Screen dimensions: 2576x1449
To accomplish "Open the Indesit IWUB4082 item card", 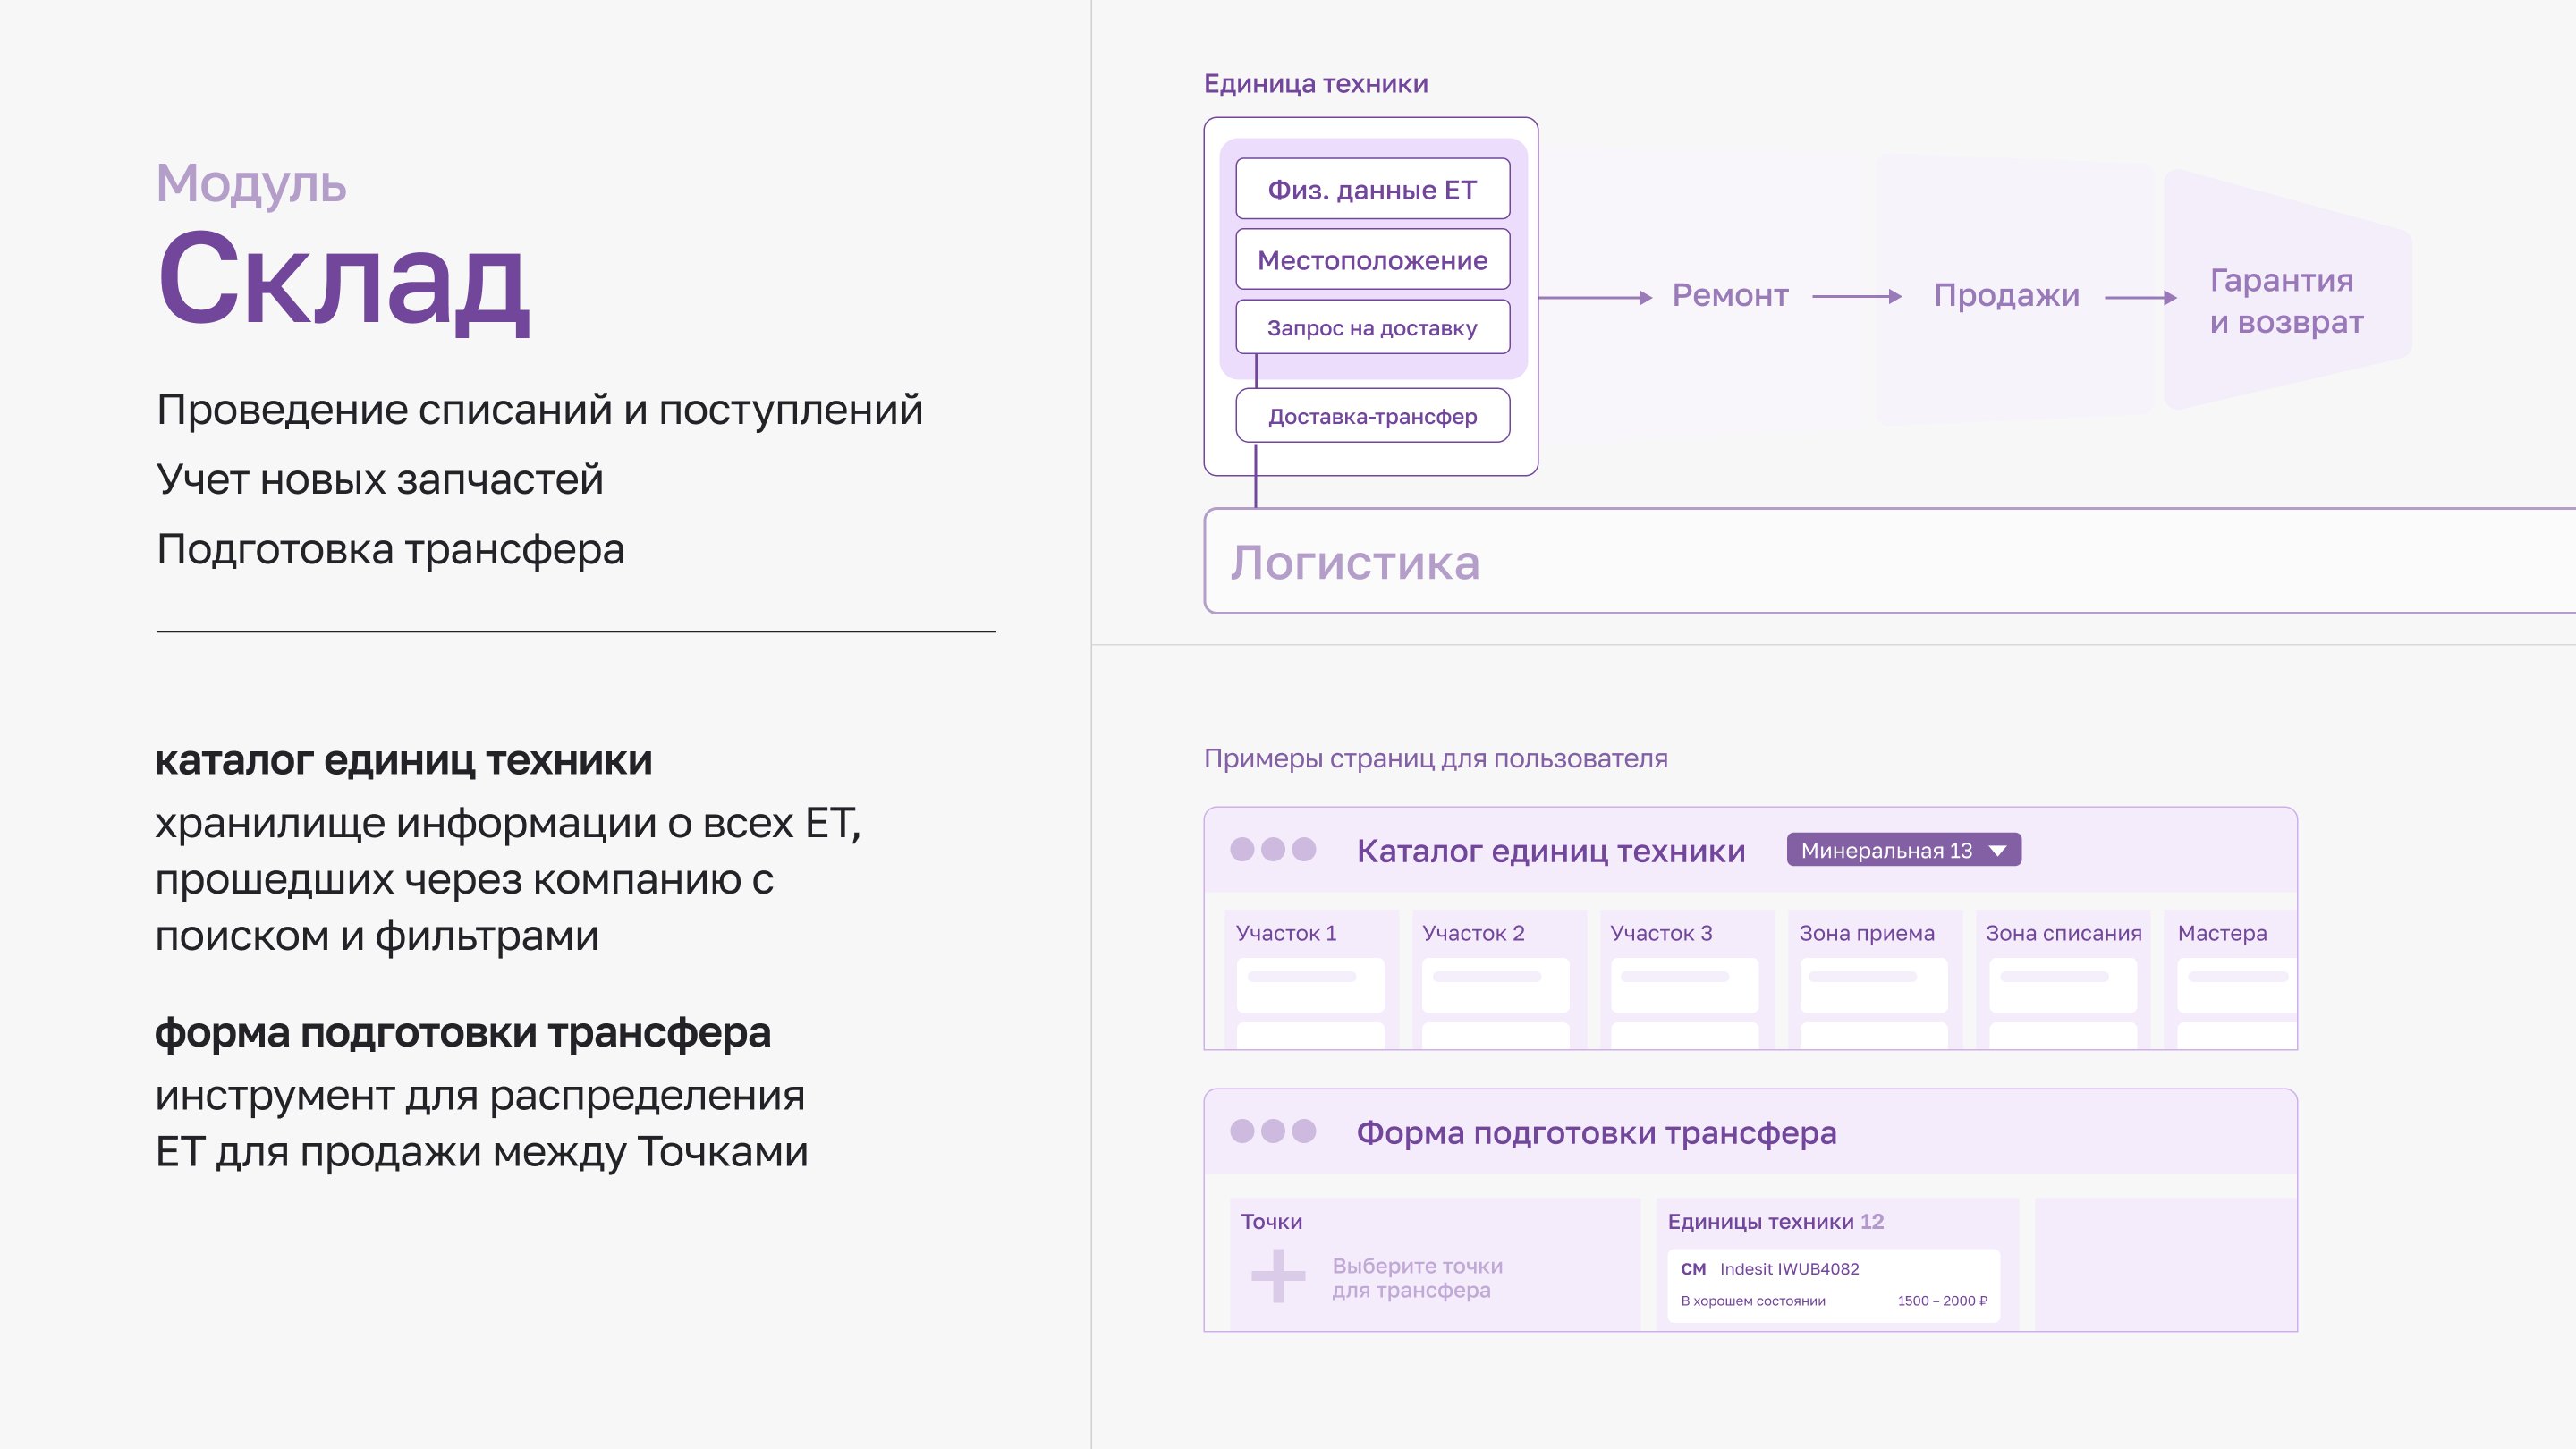I will [x=1833, y=1284].
